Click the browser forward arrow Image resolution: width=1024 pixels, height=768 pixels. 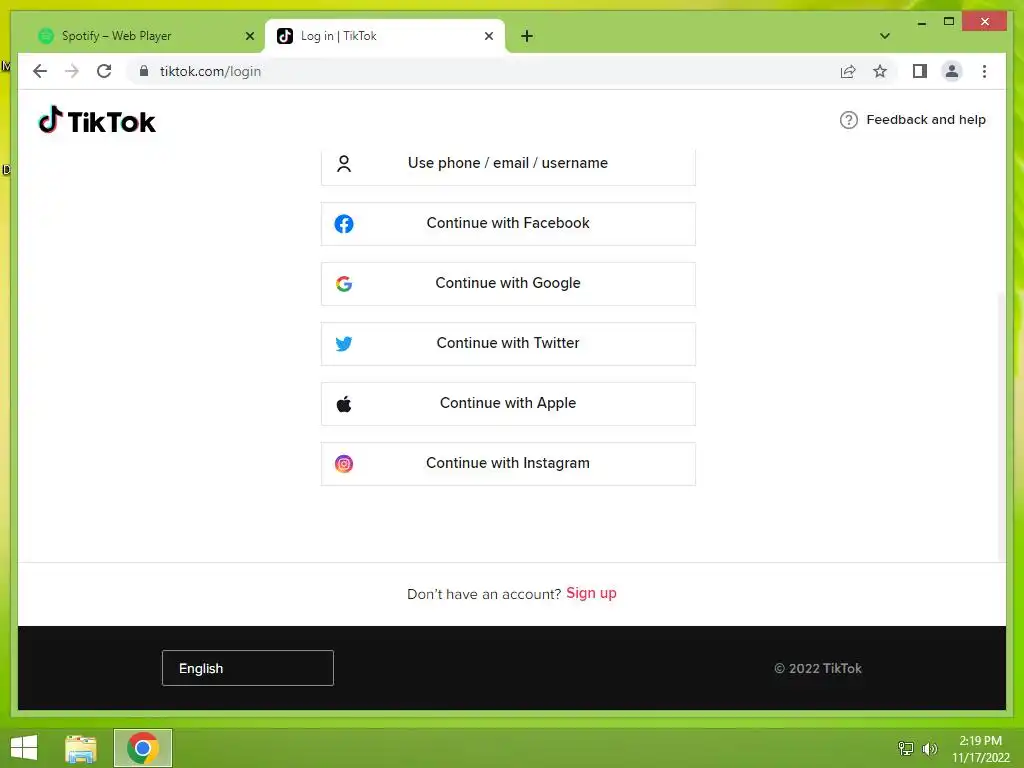(x=72, y=71)
